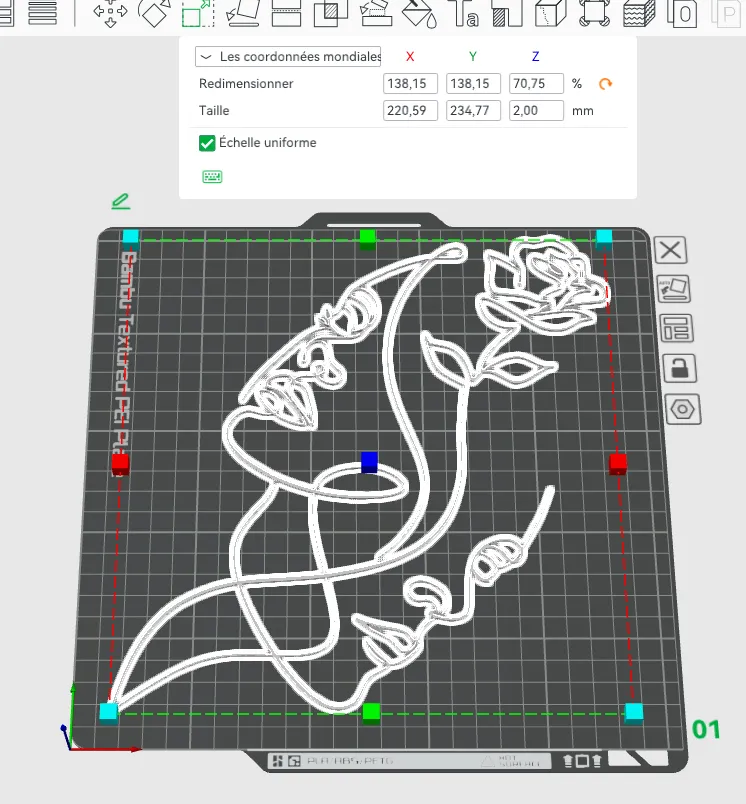Activate the Lay on face tool

pyautogui.click(x=243, y=12)
